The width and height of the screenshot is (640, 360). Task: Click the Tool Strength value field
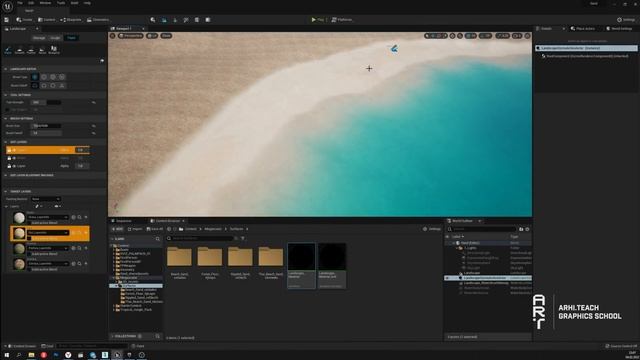[46, 102]
